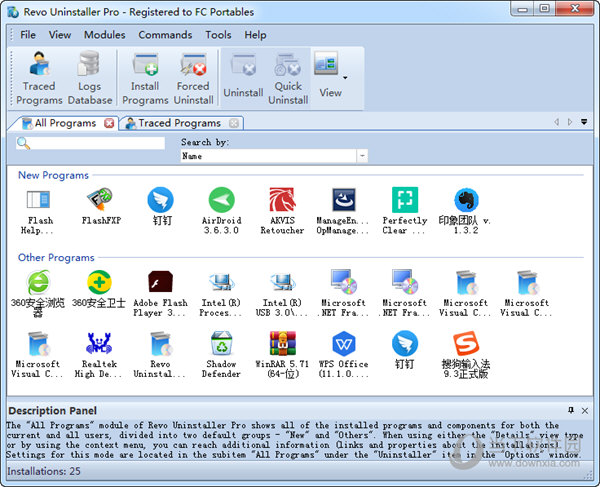Pin the Description Panel

pos(571,410)
